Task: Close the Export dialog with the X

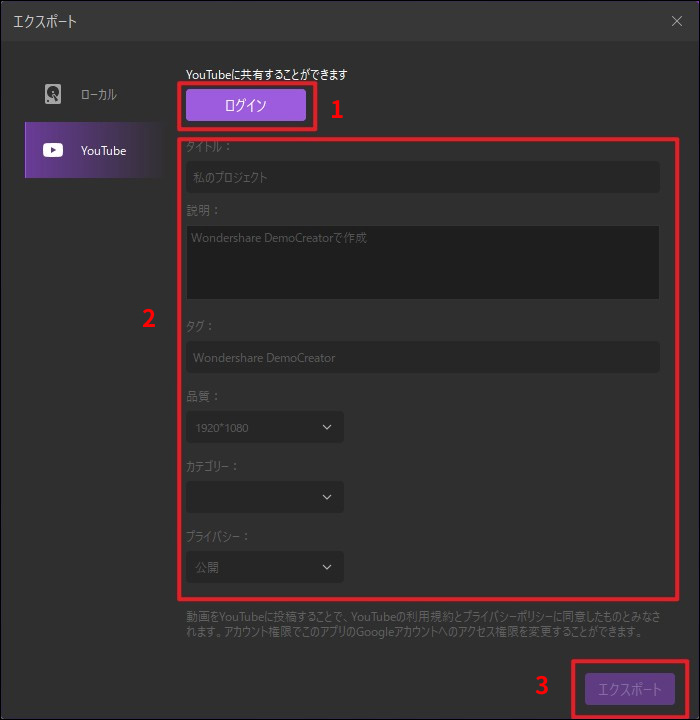Action: pyautogui.click(x=677, y=21)
